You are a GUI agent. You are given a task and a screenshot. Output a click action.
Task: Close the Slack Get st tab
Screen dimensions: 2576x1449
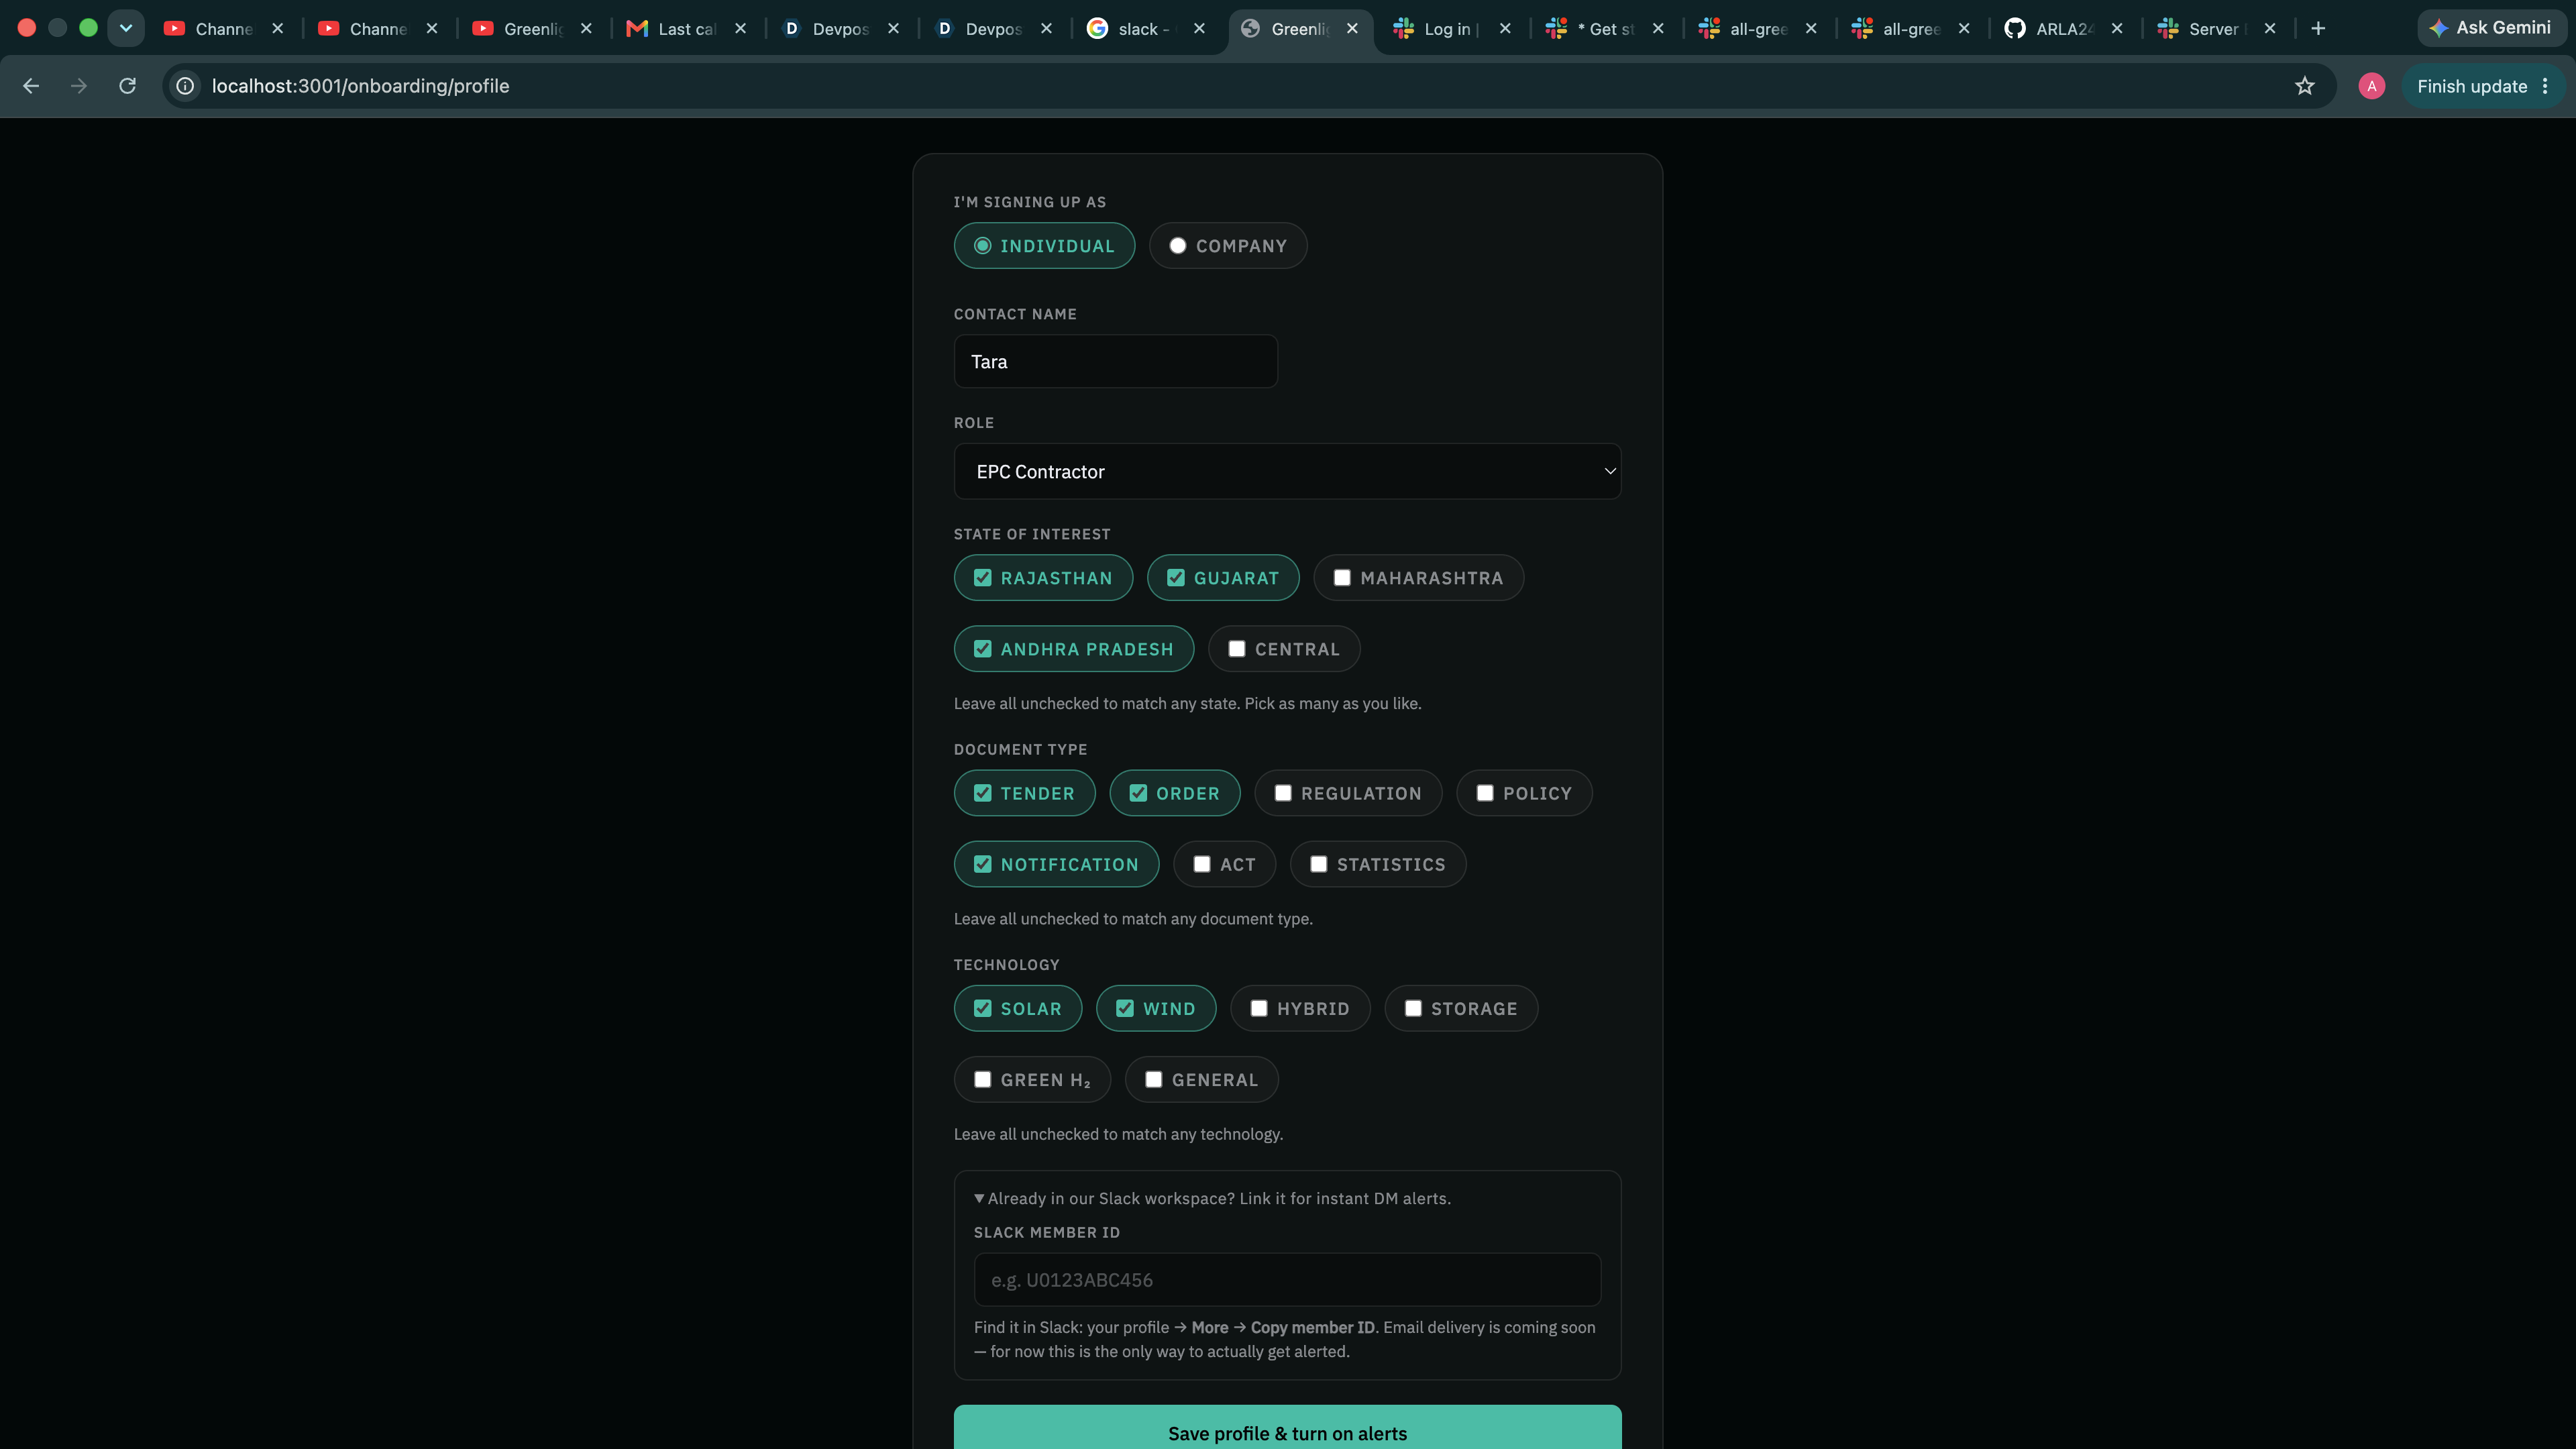1659,28
